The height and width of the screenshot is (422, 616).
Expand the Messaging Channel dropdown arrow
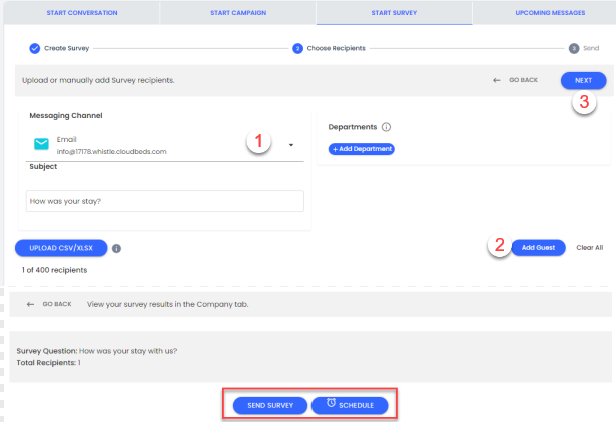tap(291, 144)
